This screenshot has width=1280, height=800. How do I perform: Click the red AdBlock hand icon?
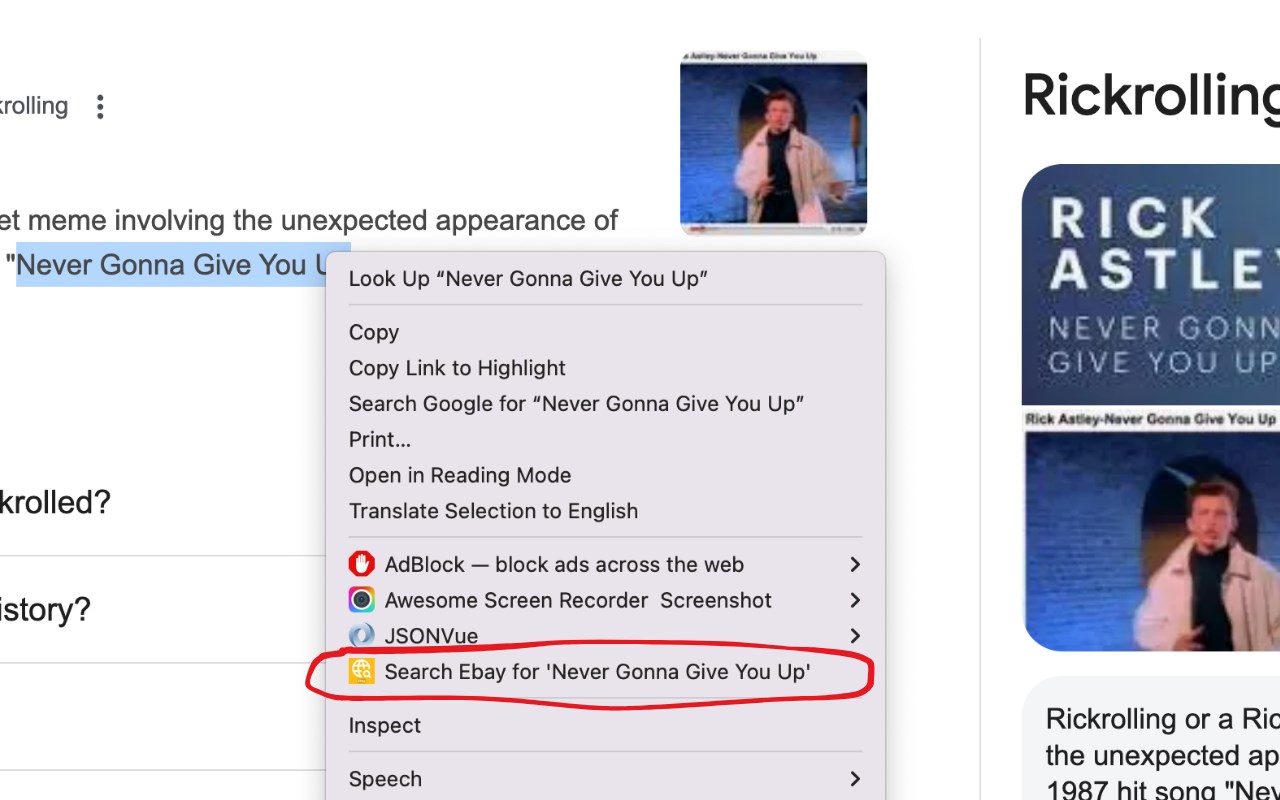(x=361, y=564)
